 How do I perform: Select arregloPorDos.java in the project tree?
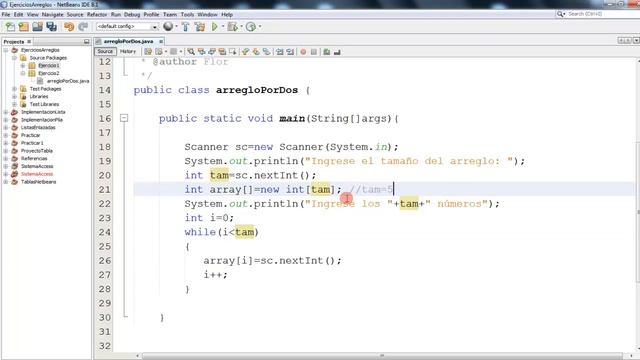pos(68,81)
